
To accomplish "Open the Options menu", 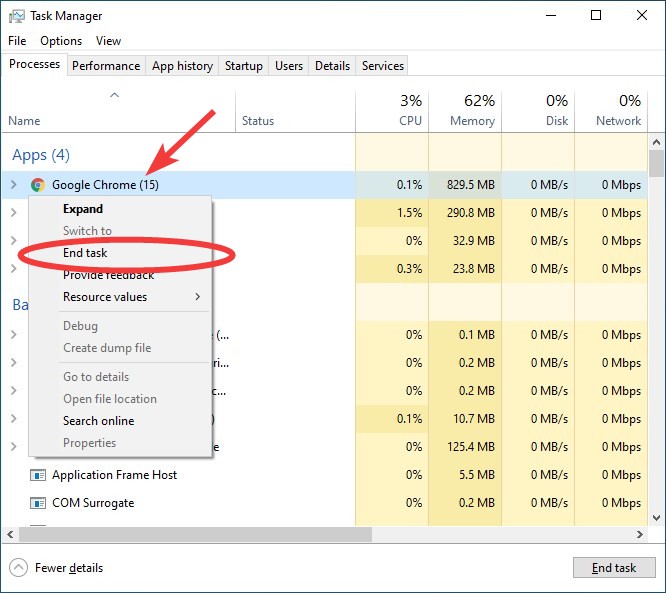I will tap(61, 41).
